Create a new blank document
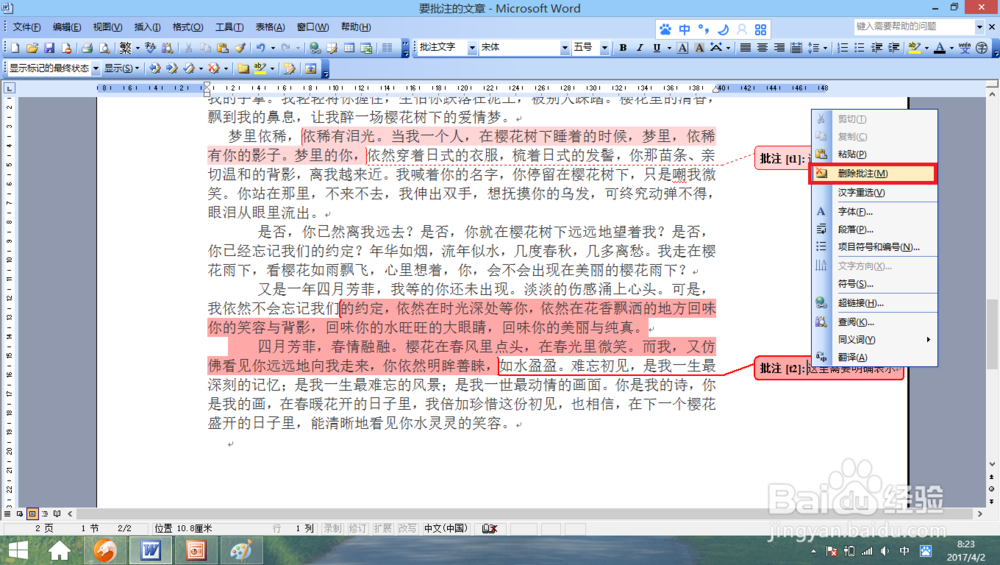The width and height of the screenshot is (1000, 565). pos(15,48)
